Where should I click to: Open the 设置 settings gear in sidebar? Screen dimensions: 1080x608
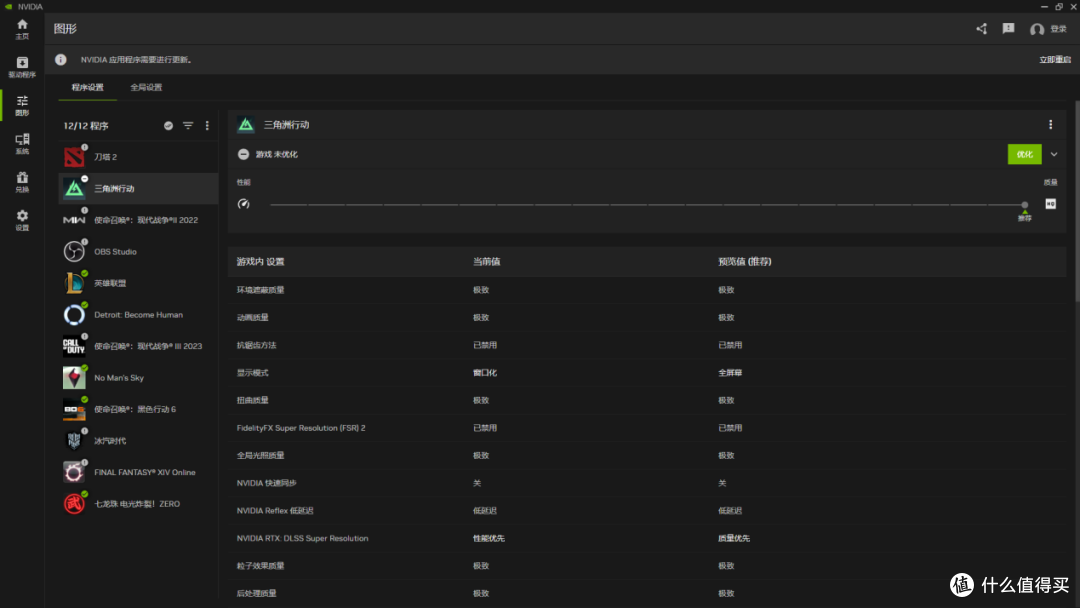[22, 220]
